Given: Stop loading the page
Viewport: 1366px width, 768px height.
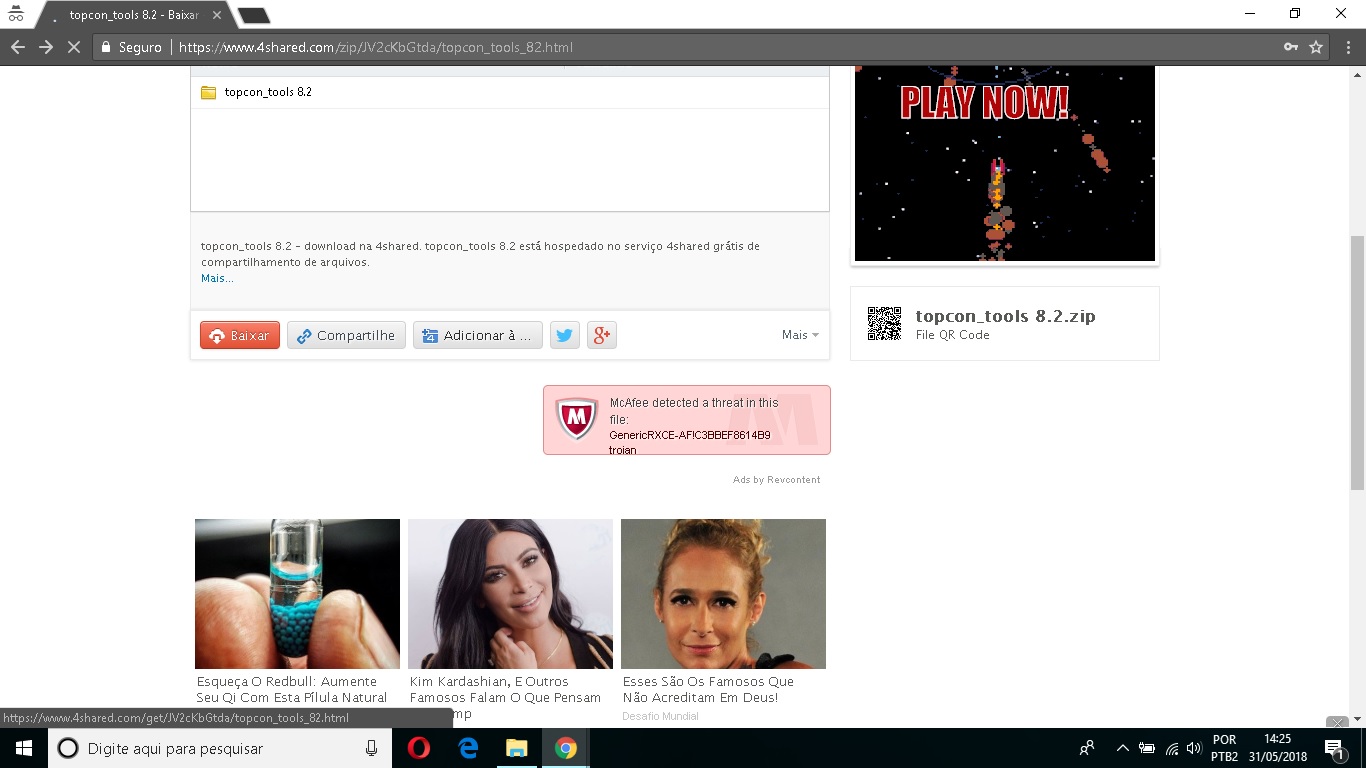Looking at the screenshot, I should pyautogui.click(x=73, y=47).
